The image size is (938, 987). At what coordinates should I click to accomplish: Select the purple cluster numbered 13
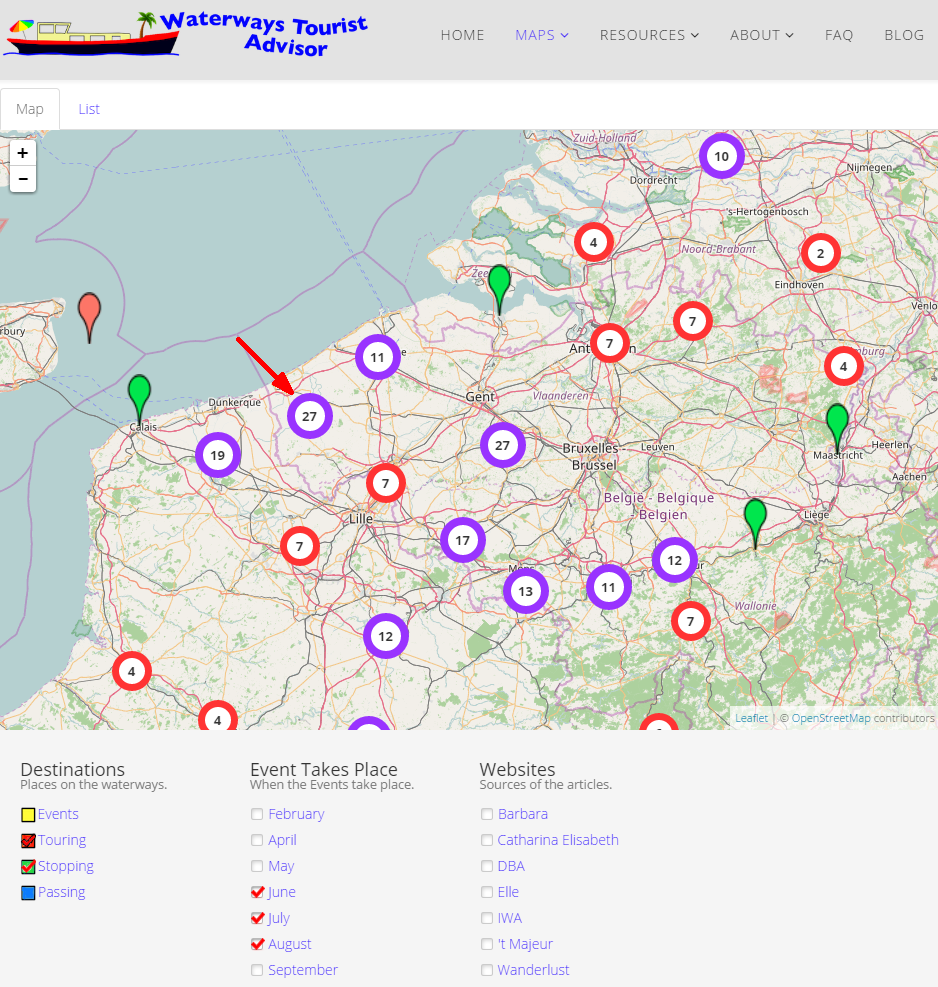[525, 591]
